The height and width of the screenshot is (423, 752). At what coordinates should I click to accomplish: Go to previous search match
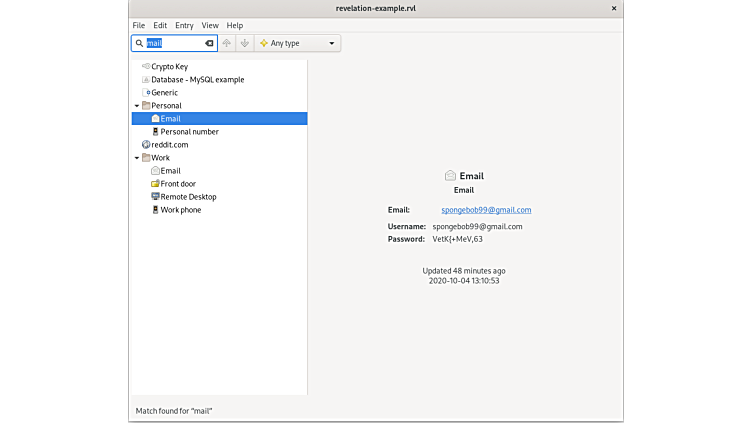[227, 44]
